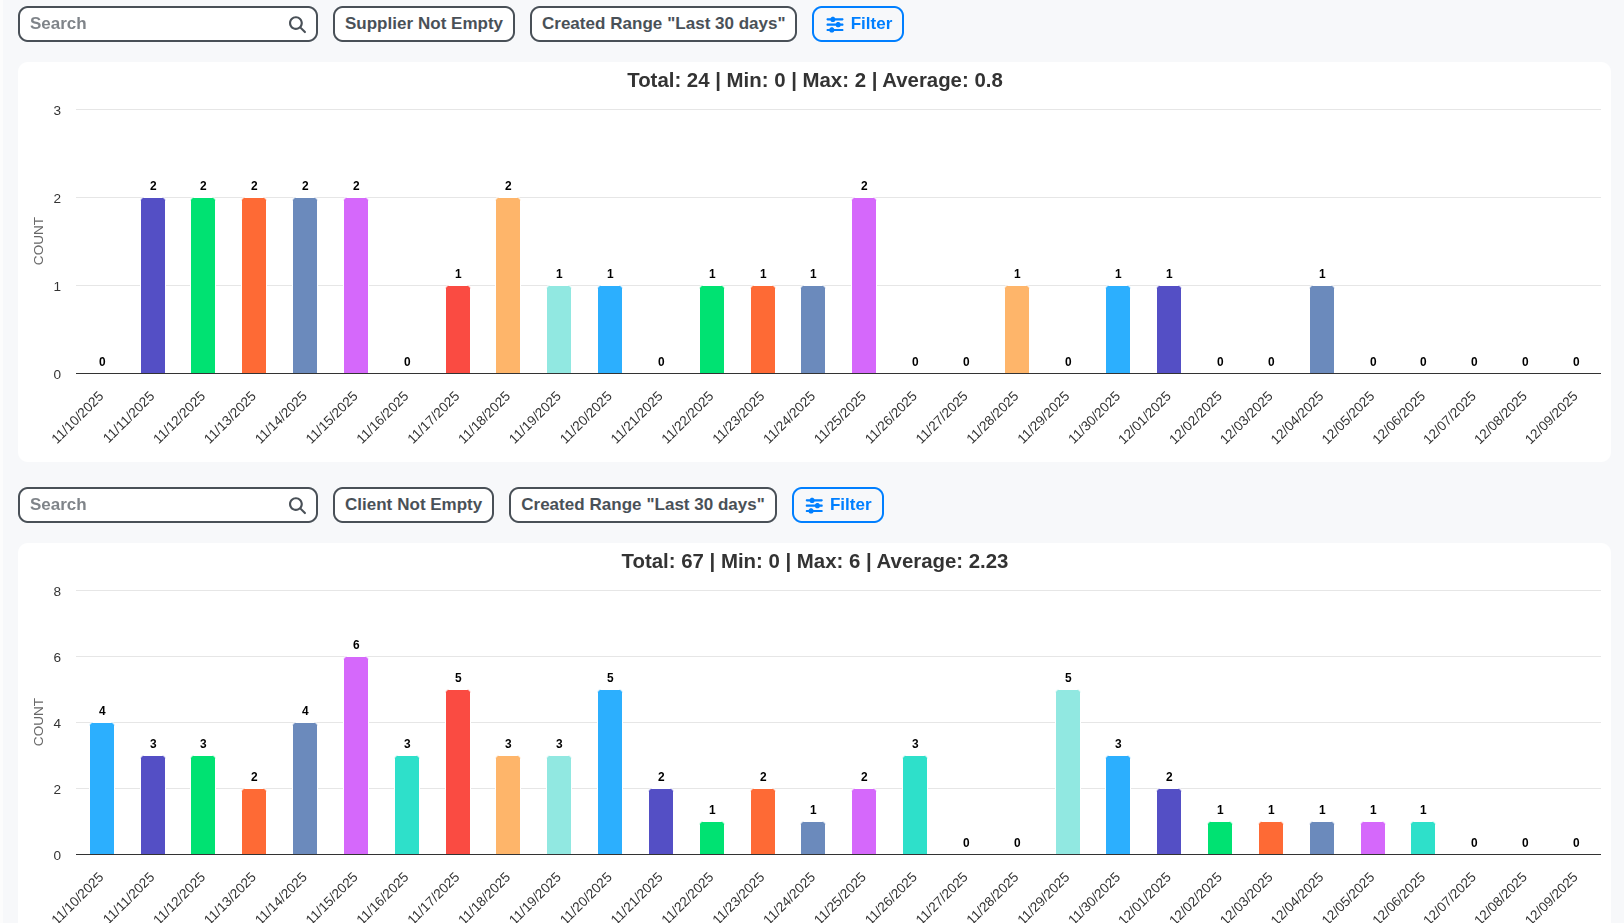This screenshot has height=923, width=1624.
Task: Toggle the Supplier Not Empty filter chip
Action: click(x=423, y=23)
